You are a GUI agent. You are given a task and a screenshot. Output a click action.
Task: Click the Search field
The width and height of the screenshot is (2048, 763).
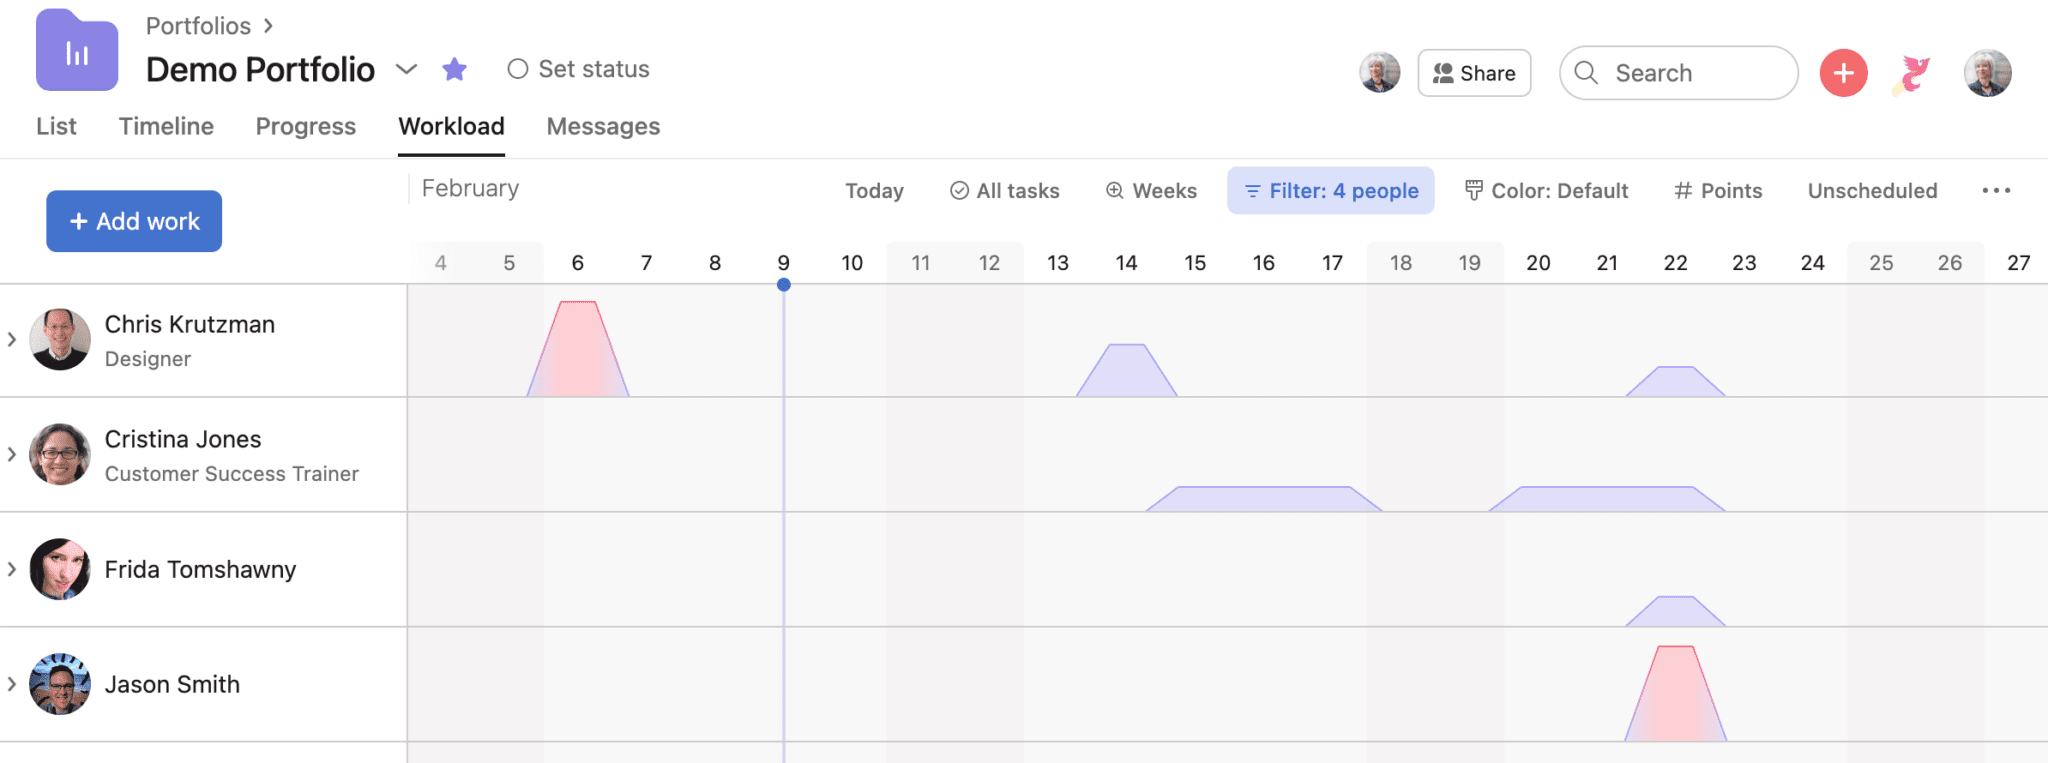pos(1679,73)
